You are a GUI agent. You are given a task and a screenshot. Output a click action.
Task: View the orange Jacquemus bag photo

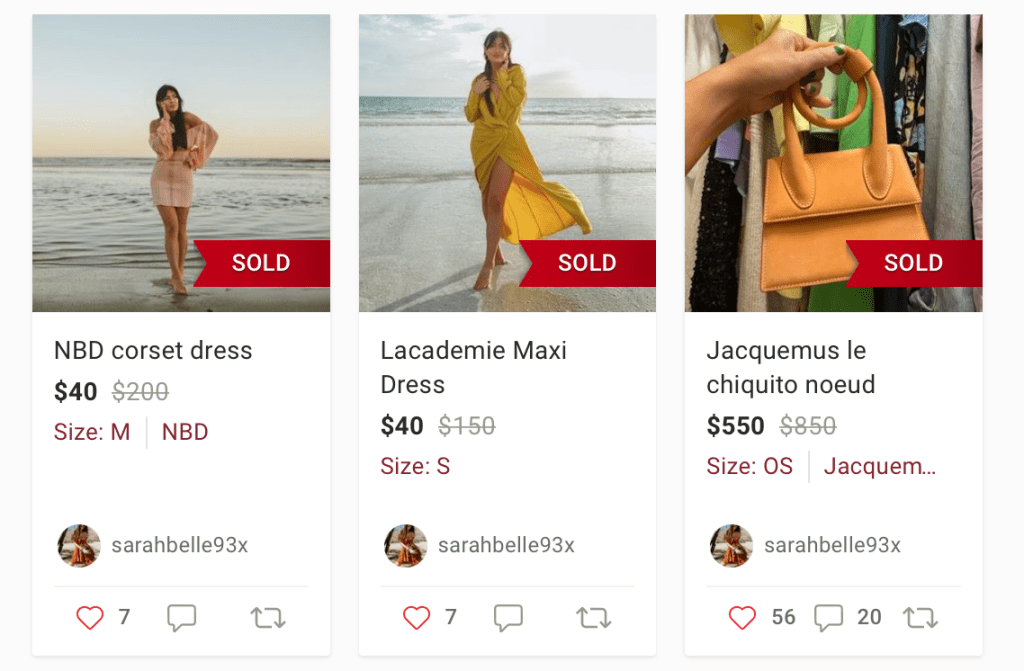click(833, 163)
